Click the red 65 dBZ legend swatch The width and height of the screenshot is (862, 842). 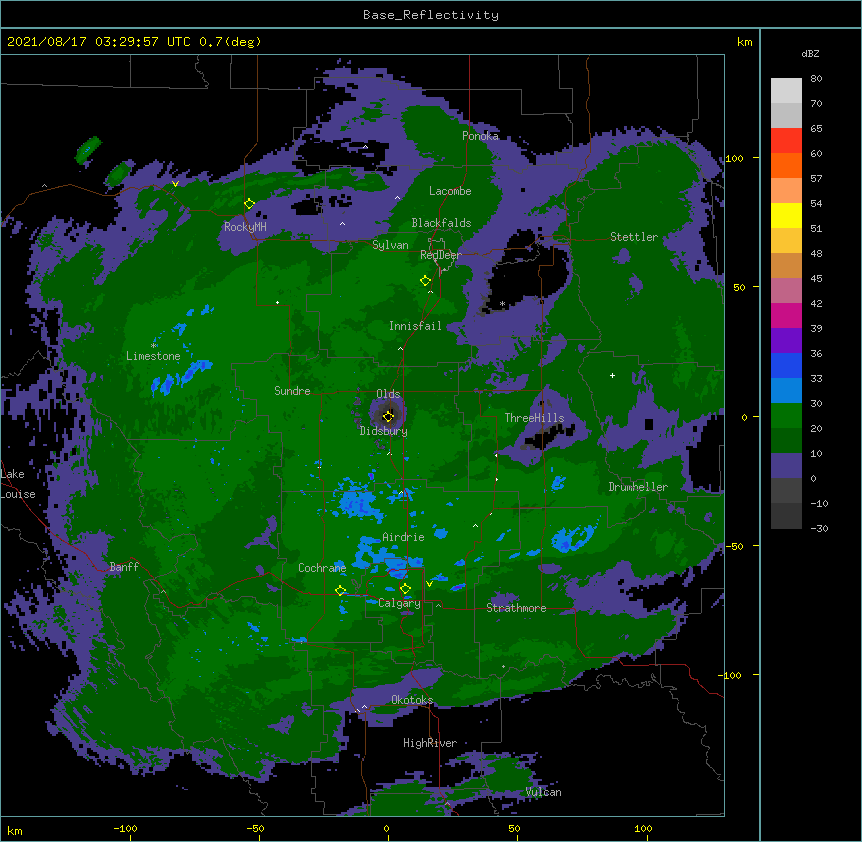tap(786, 141)
